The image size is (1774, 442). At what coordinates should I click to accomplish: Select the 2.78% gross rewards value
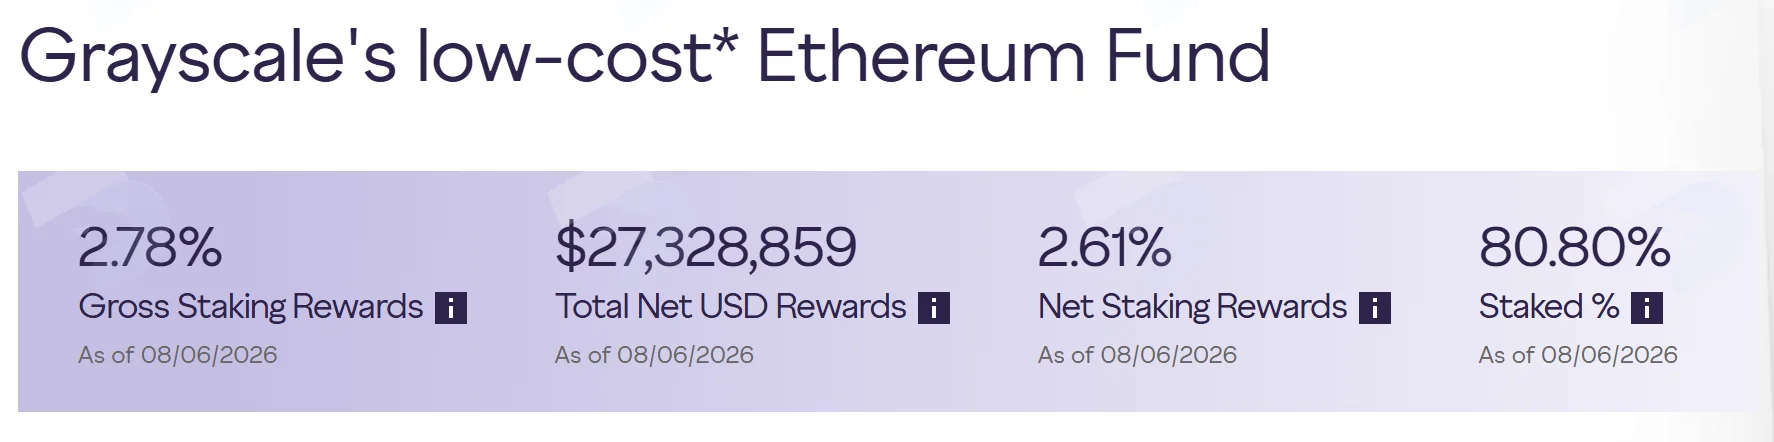pyautogui.click(x=150, y=247)
